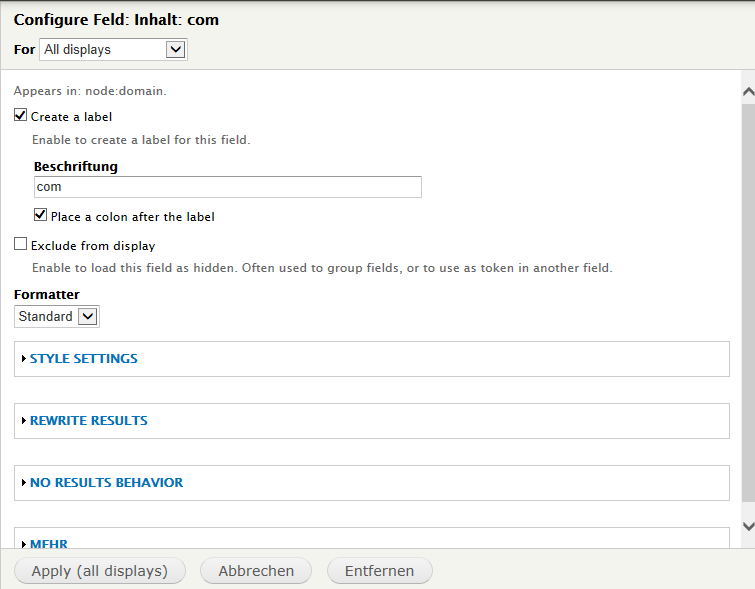Click the triangle icon beside STYLE SETTINGS

[23, 359]
